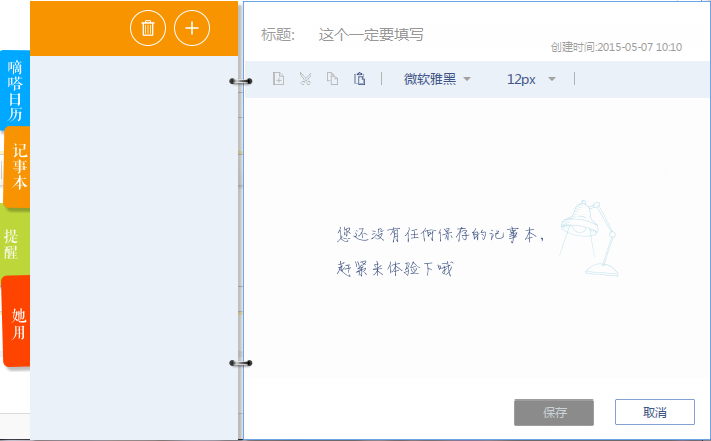Click the handwritten empty-notebook message

(440, 251)
